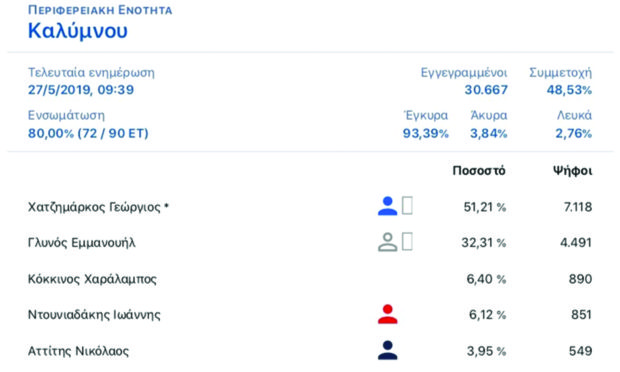Click the 7.118 vote count

578,207
